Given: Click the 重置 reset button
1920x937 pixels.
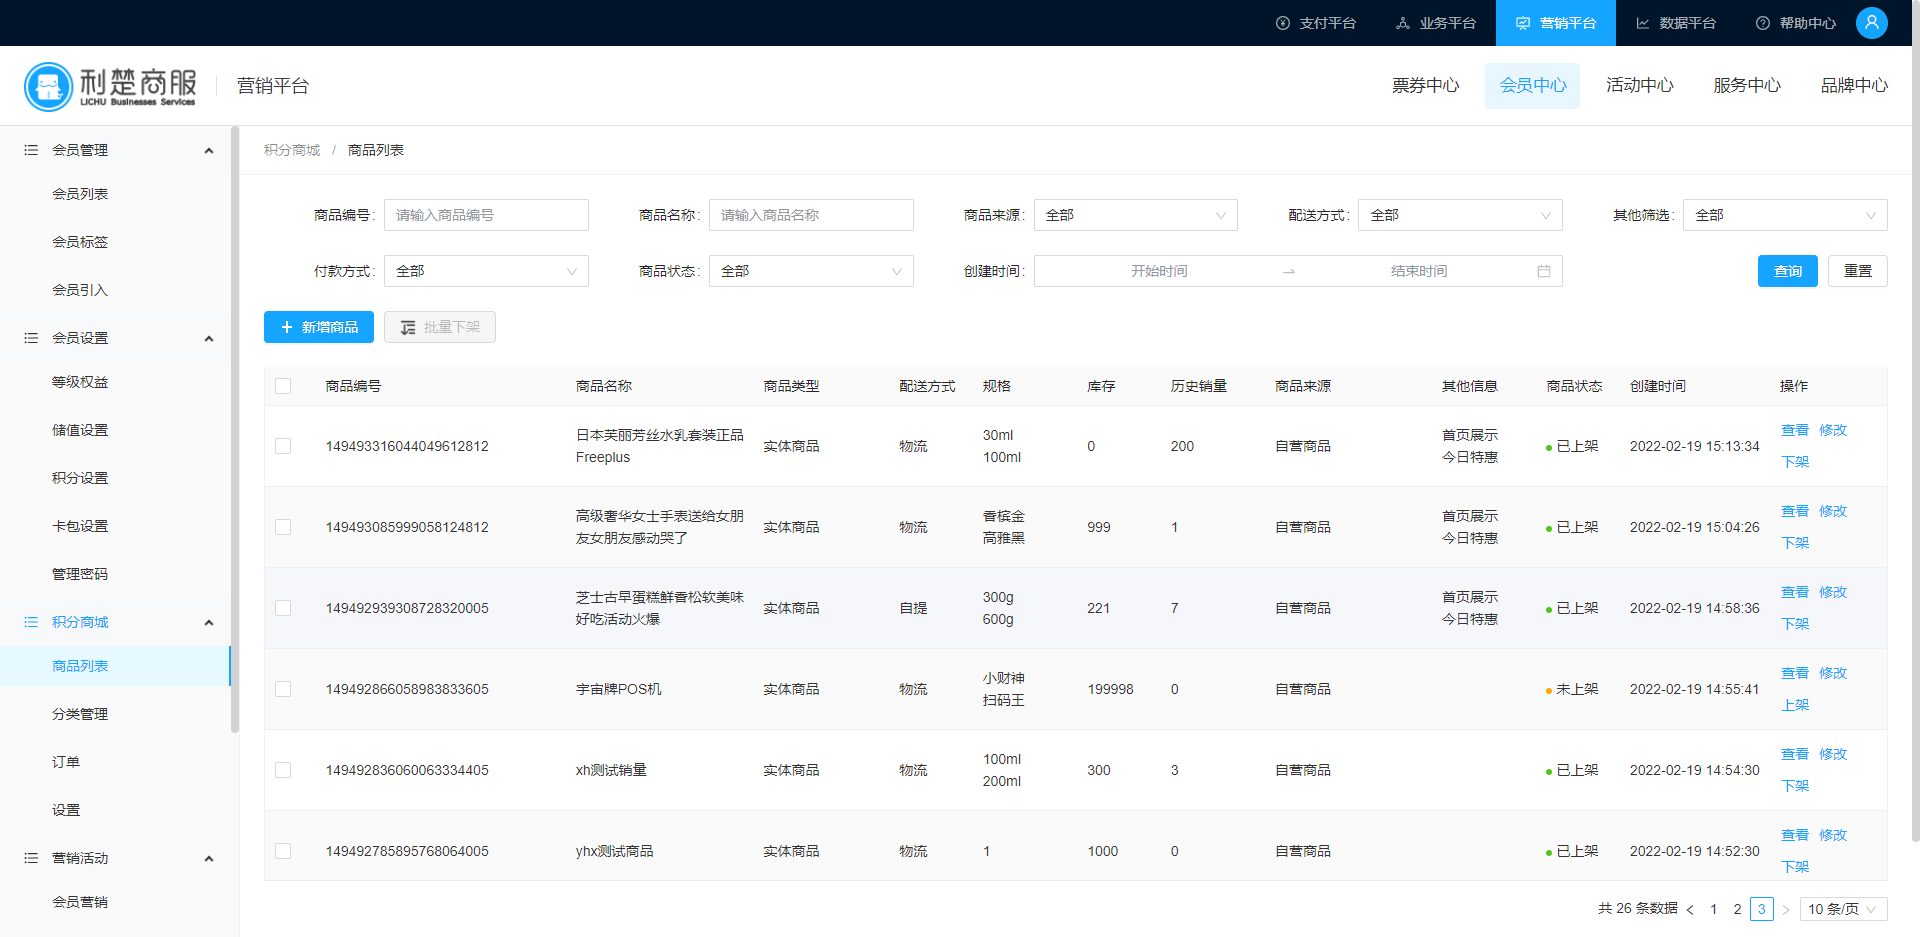Looking at the screenshot, I should click(1858, 271).
